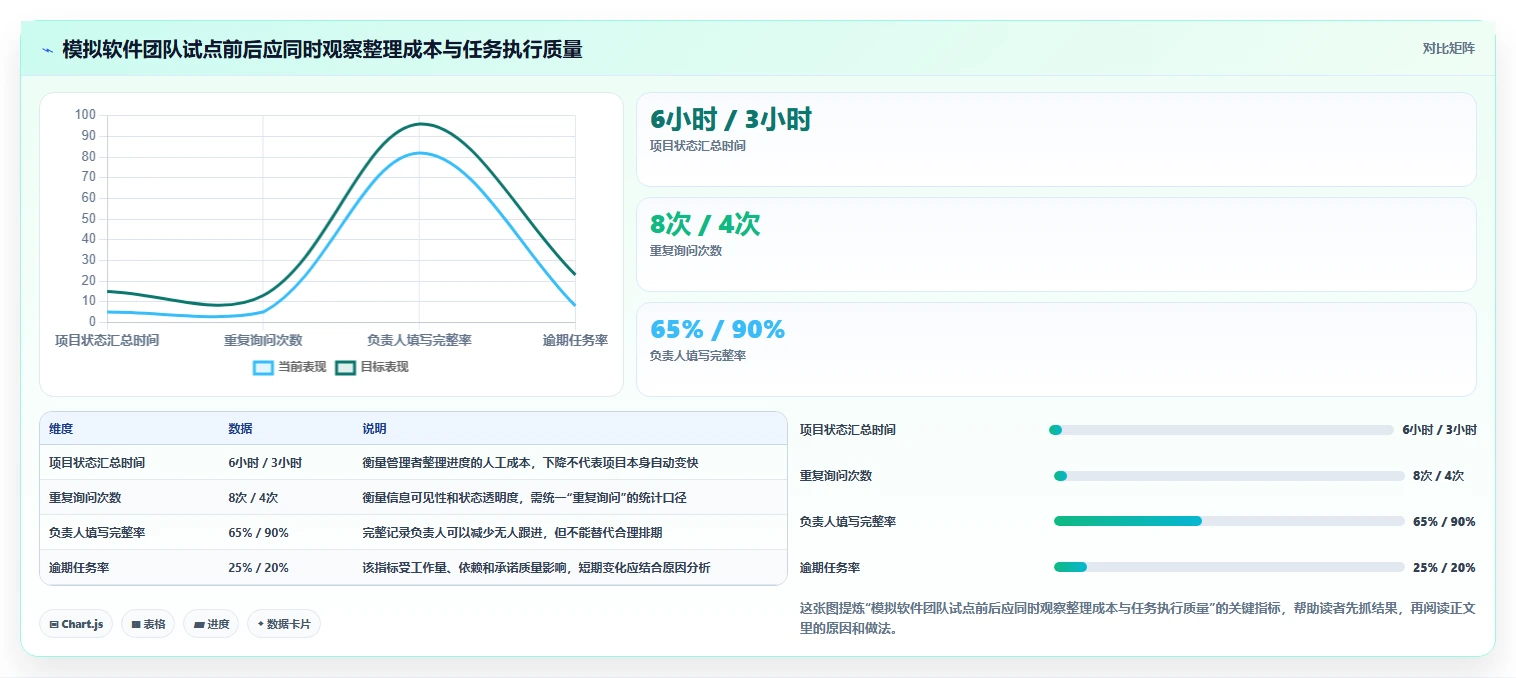The height and width of the screenshot is (678, 1516).
Task: Click table value 6小时 / 3小时
Action: point(265,463)
